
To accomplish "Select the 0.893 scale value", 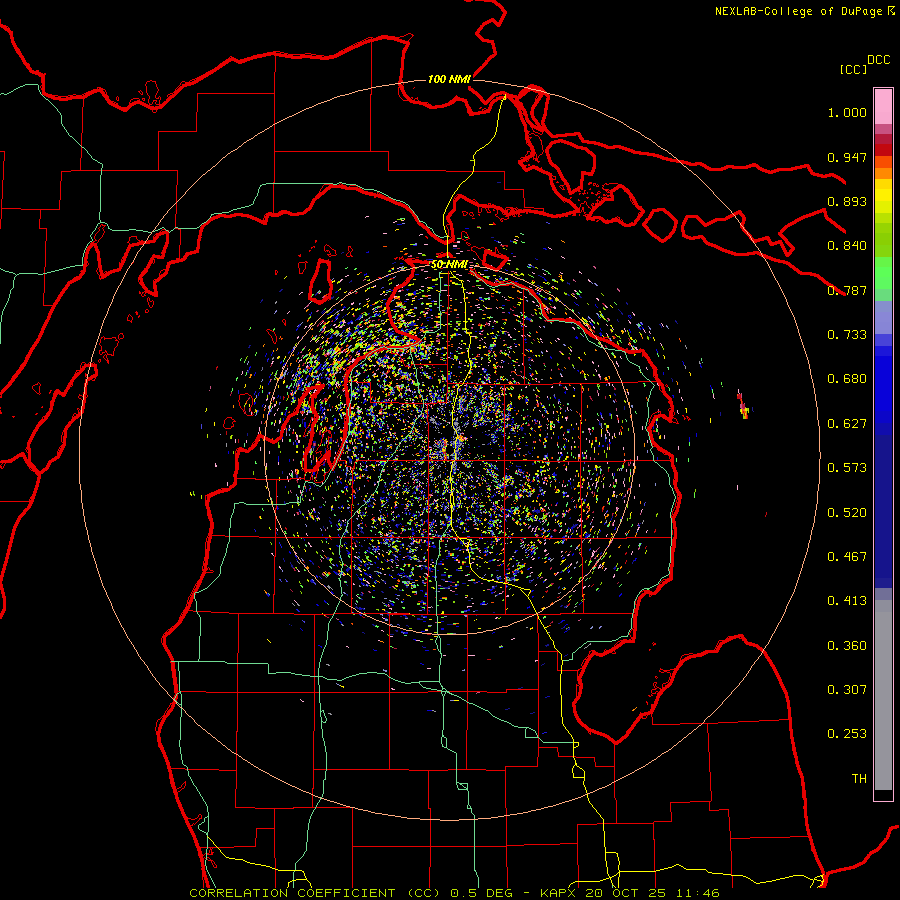I will 847,201.
